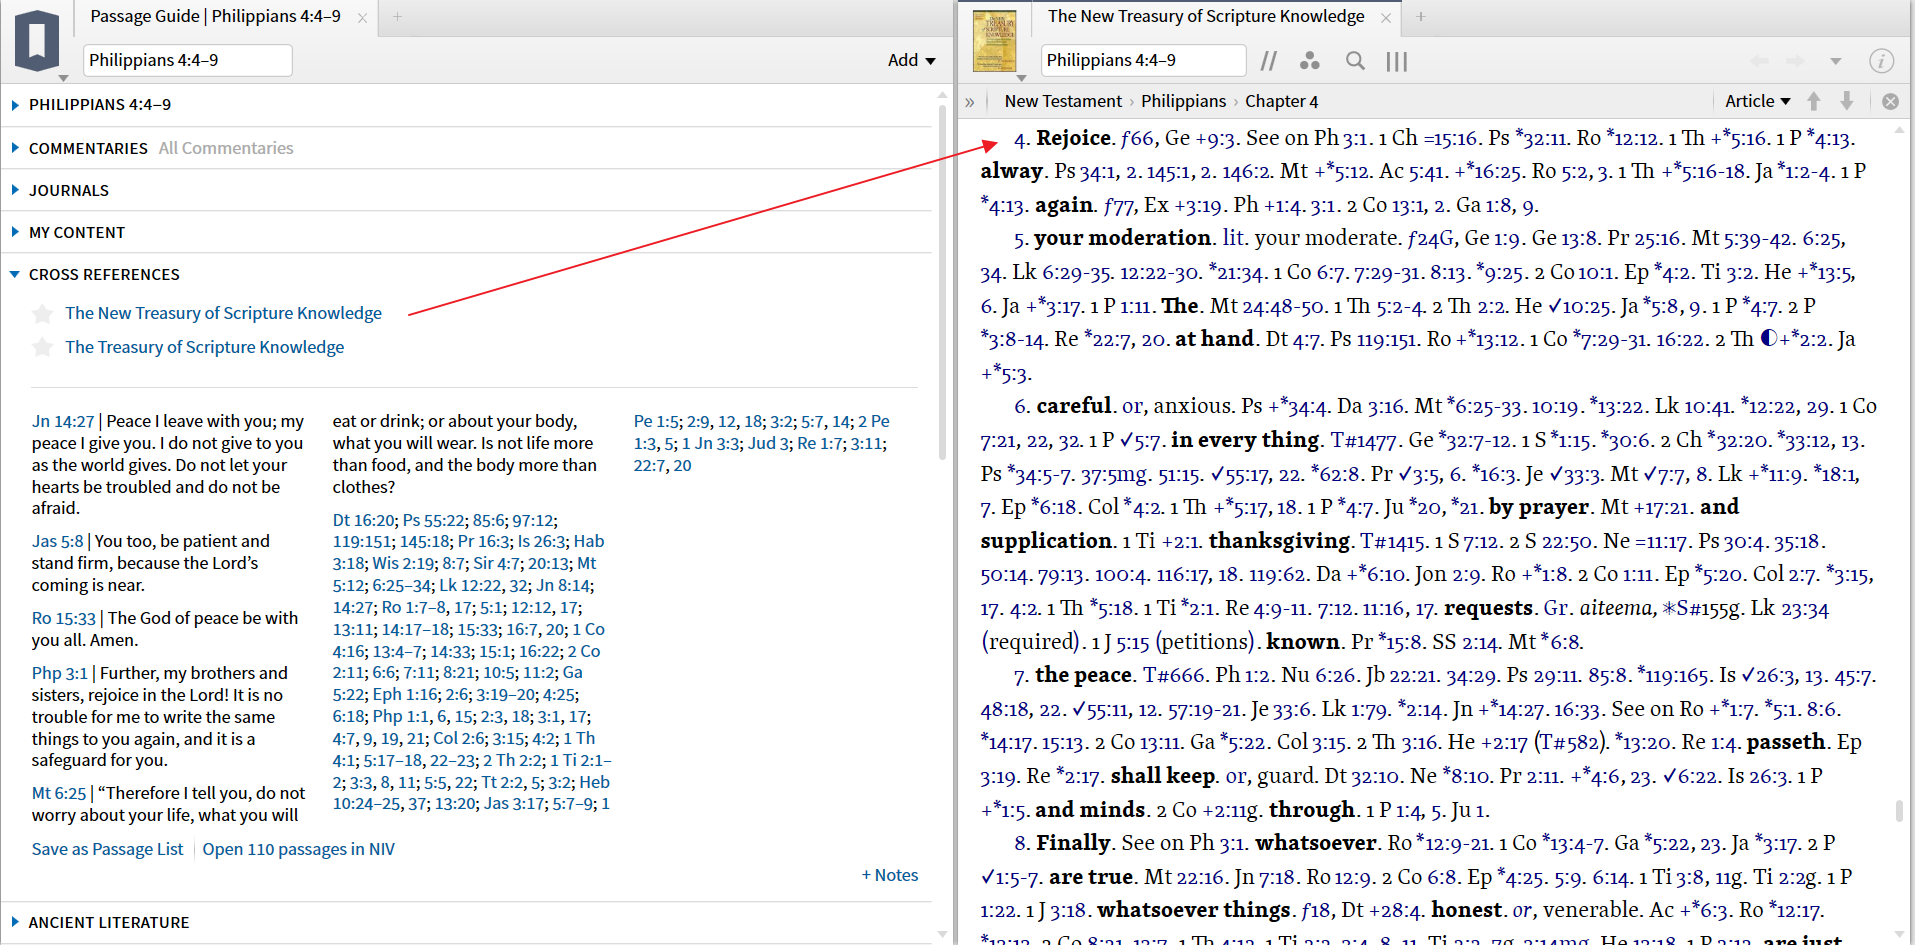Open history dropdown arrow in Treasury toolbar

1836,61
